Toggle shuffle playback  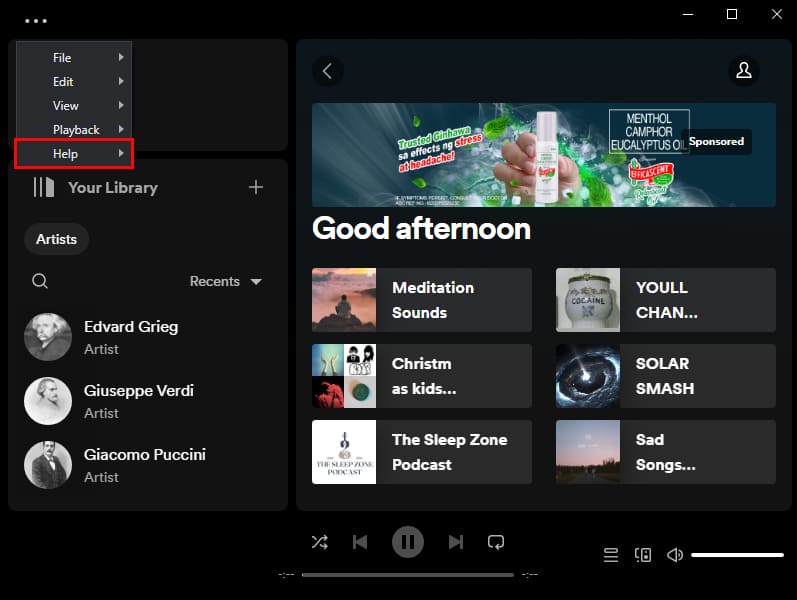point(320,542)
